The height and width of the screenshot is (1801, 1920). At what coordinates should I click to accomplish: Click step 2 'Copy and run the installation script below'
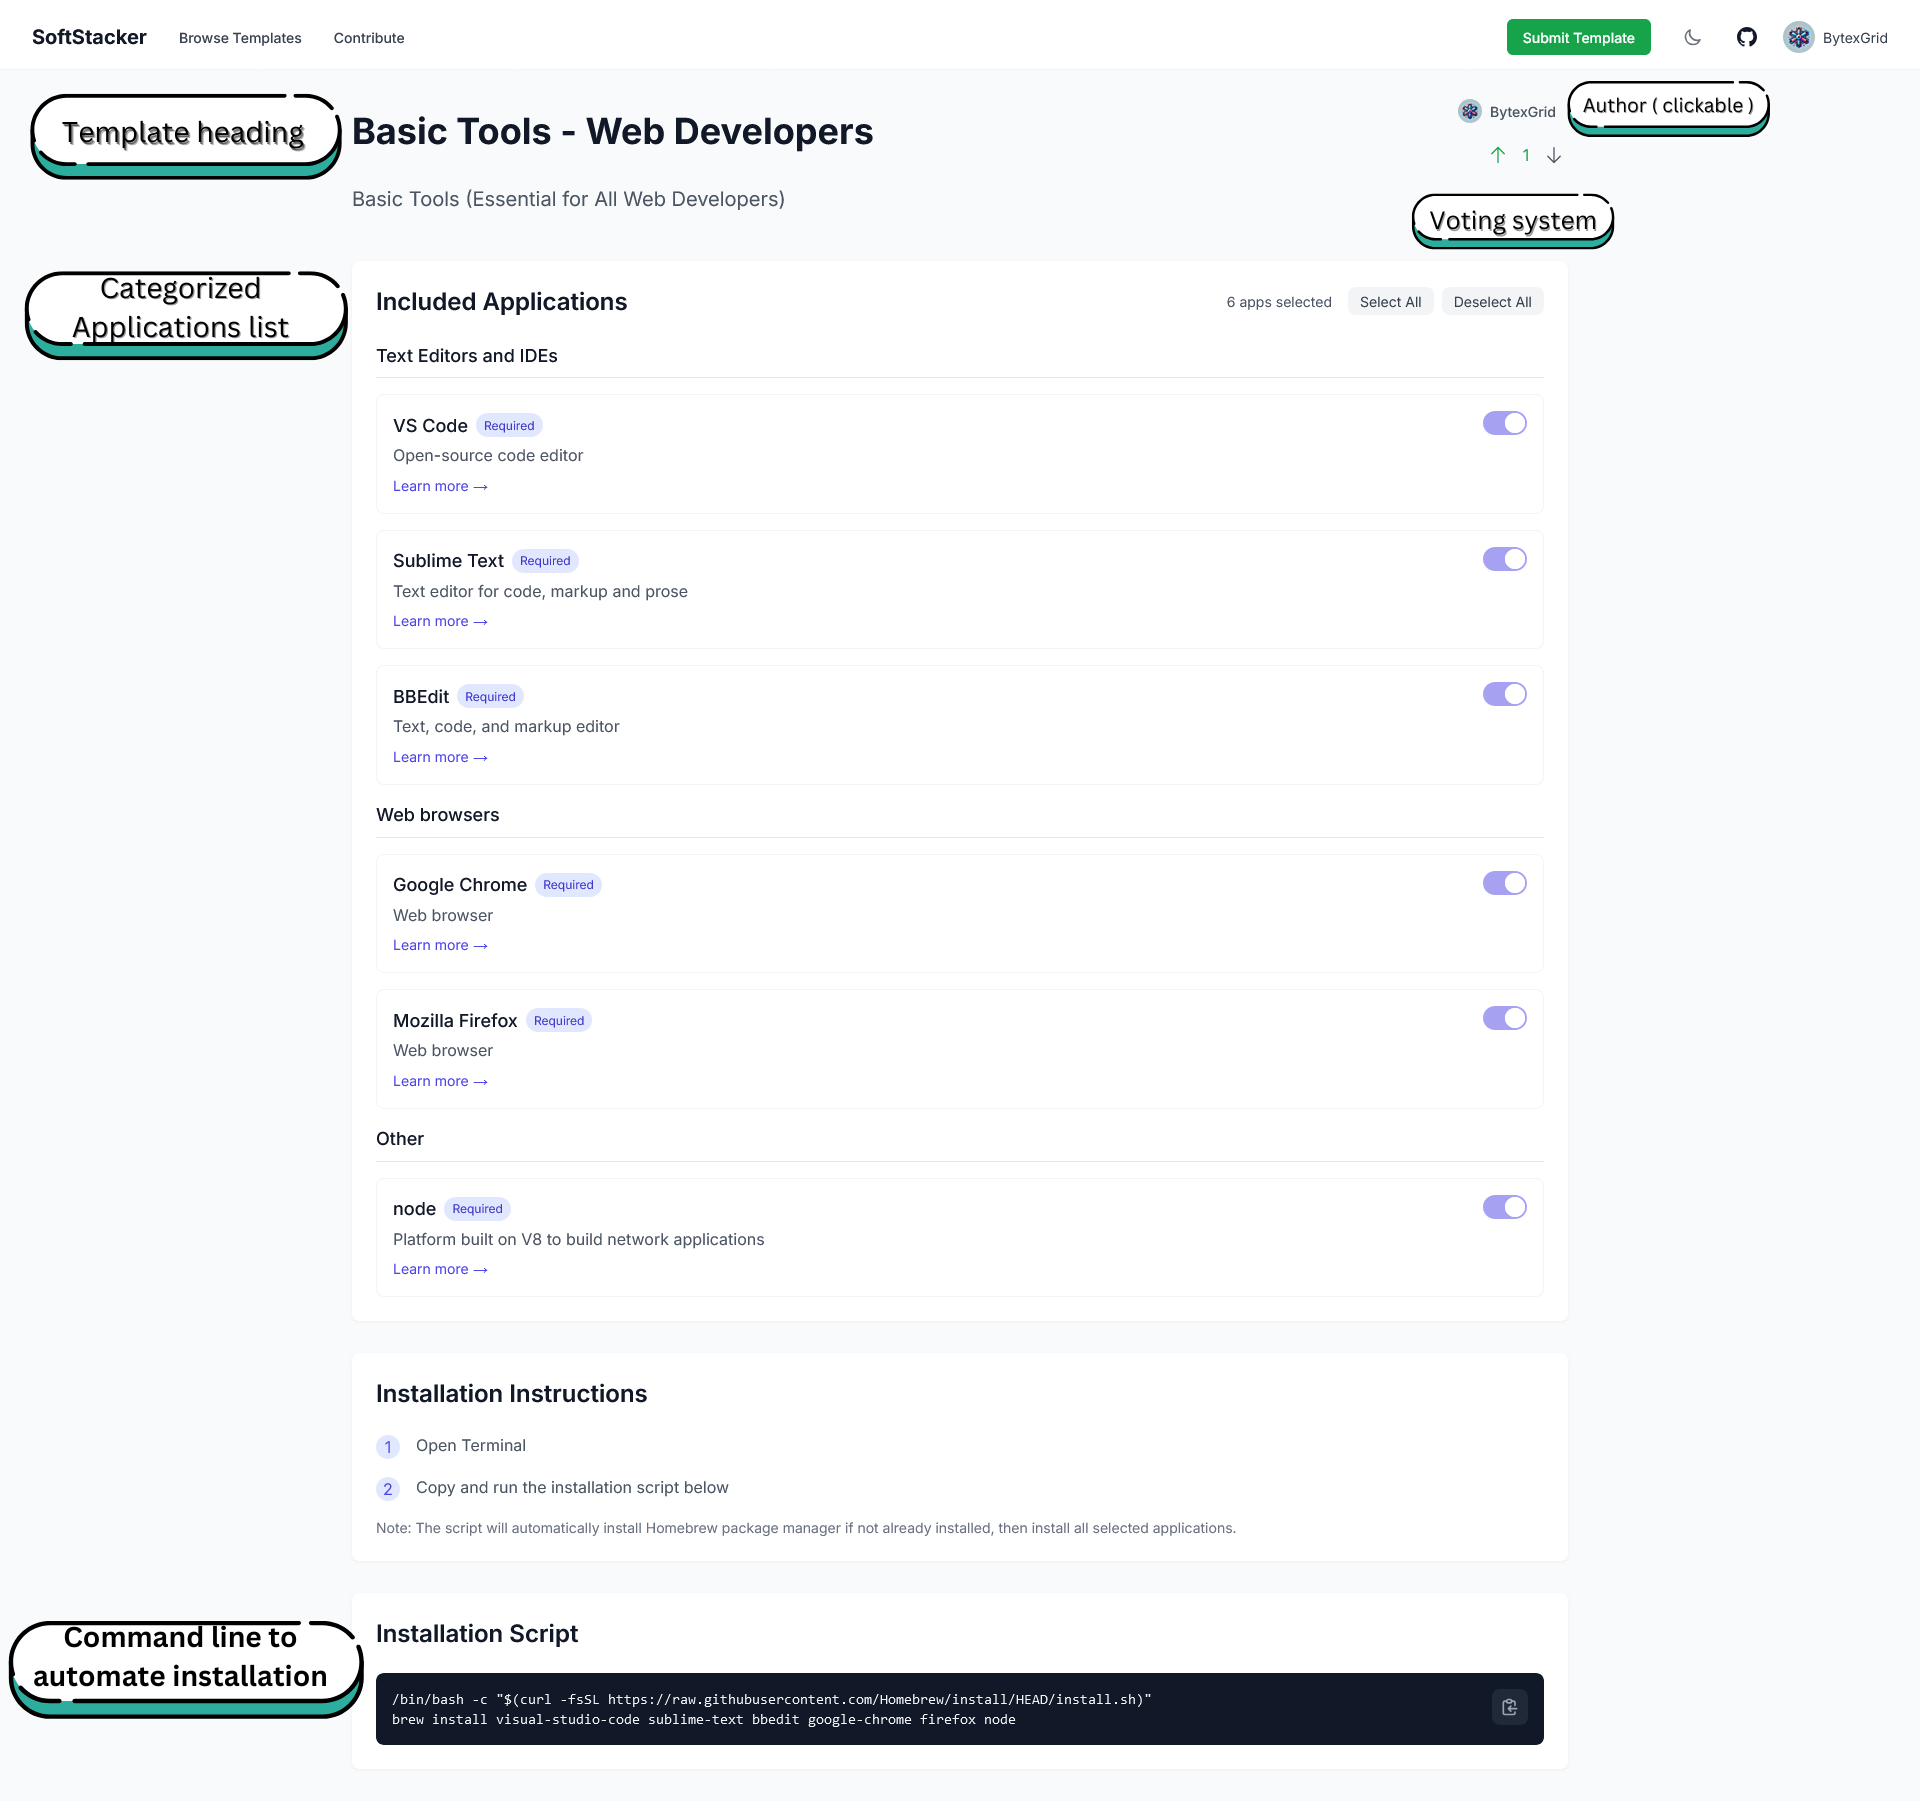(x=572, y=1488)
